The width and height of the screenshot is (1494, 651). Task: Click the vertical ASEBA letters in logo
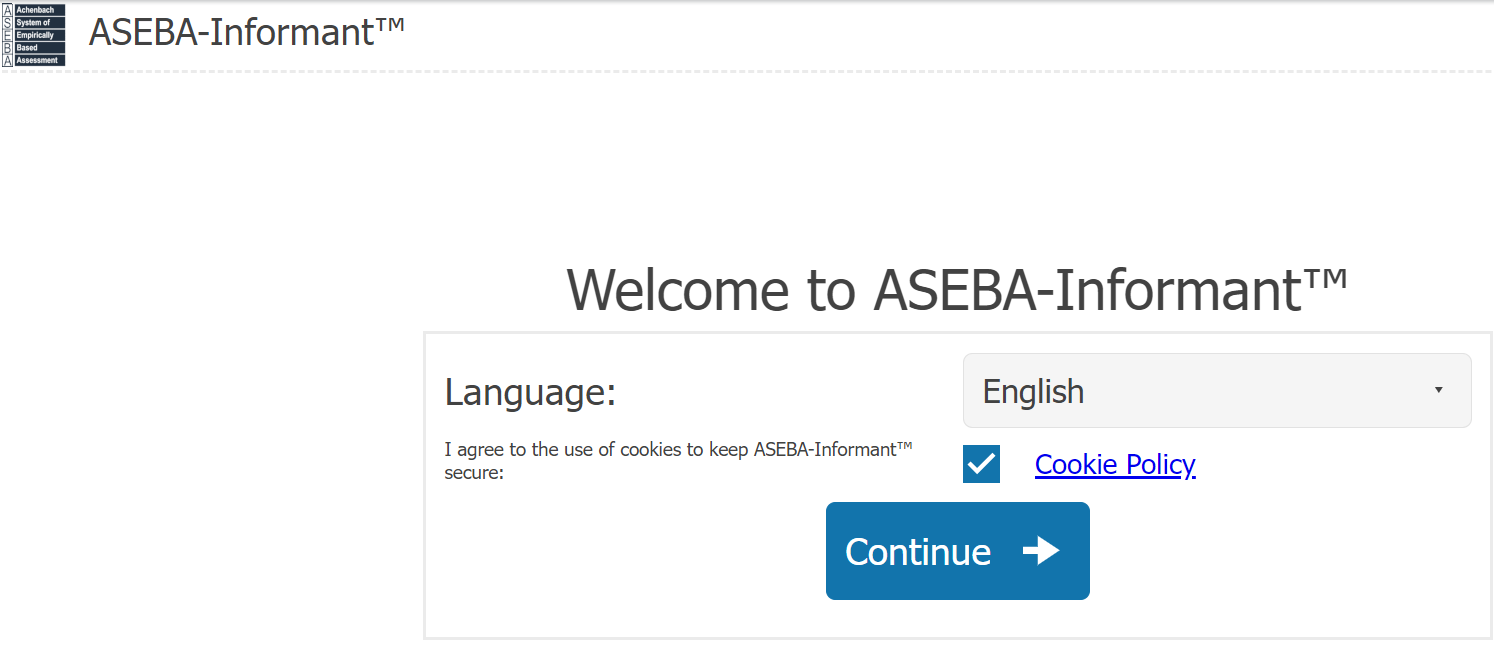click(8, 35)
